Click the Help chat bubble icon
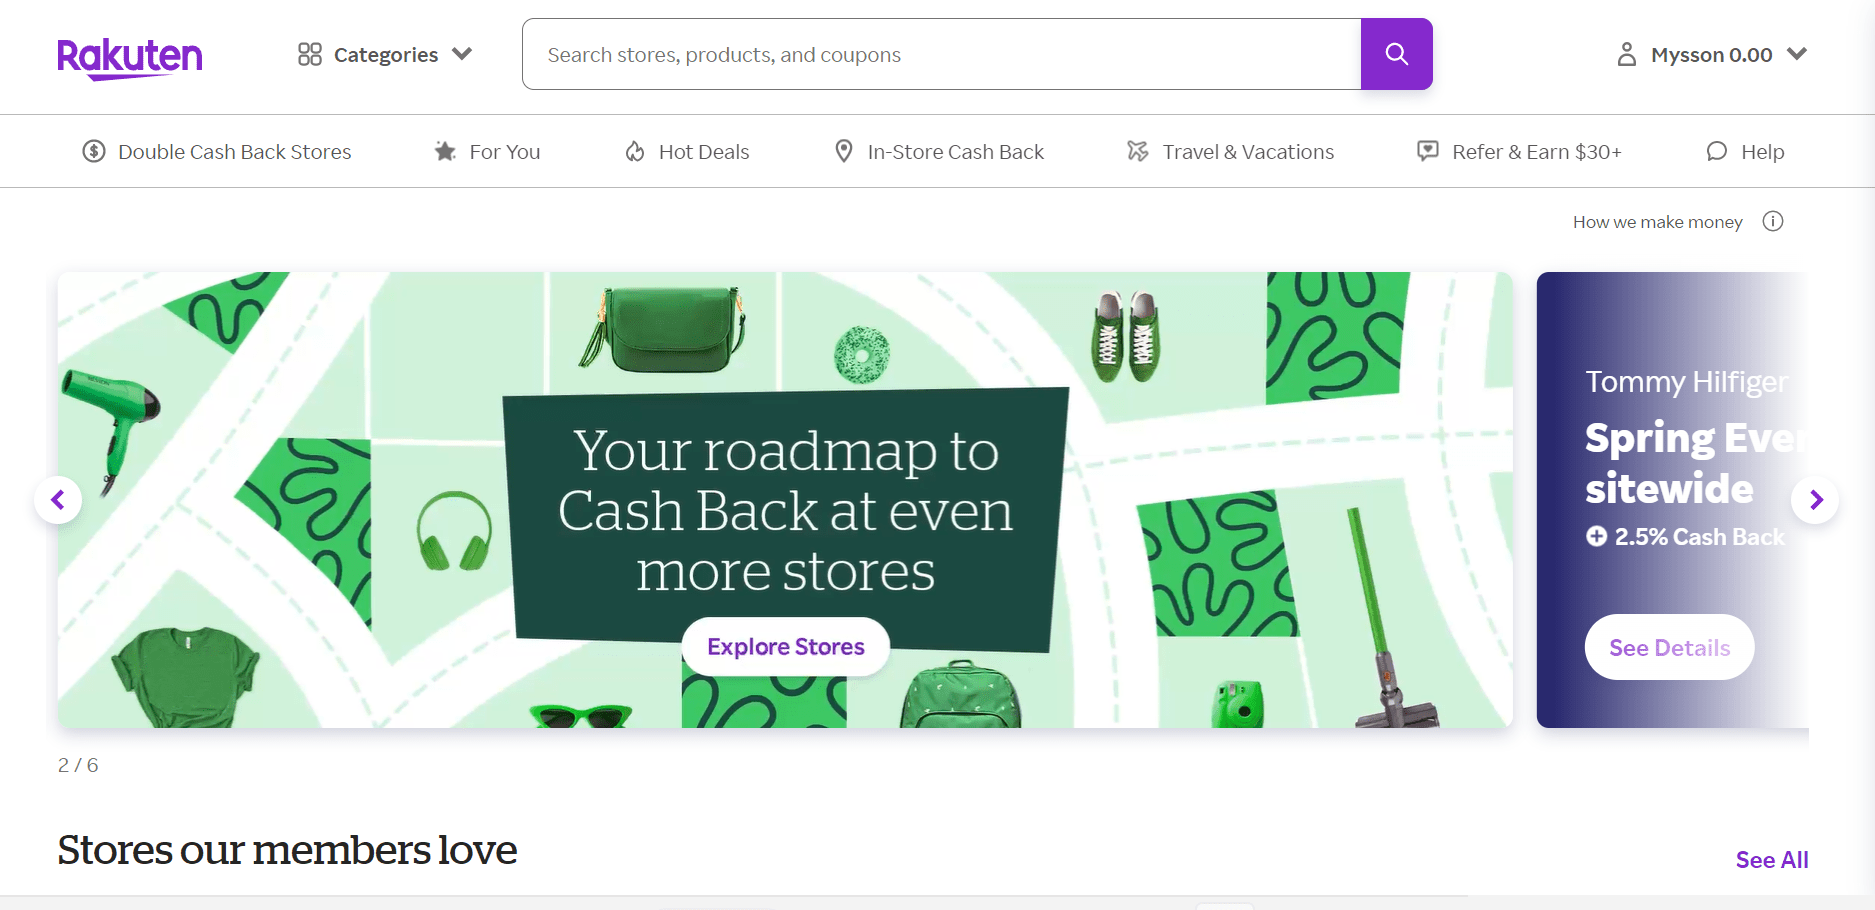 [1717, 151]
